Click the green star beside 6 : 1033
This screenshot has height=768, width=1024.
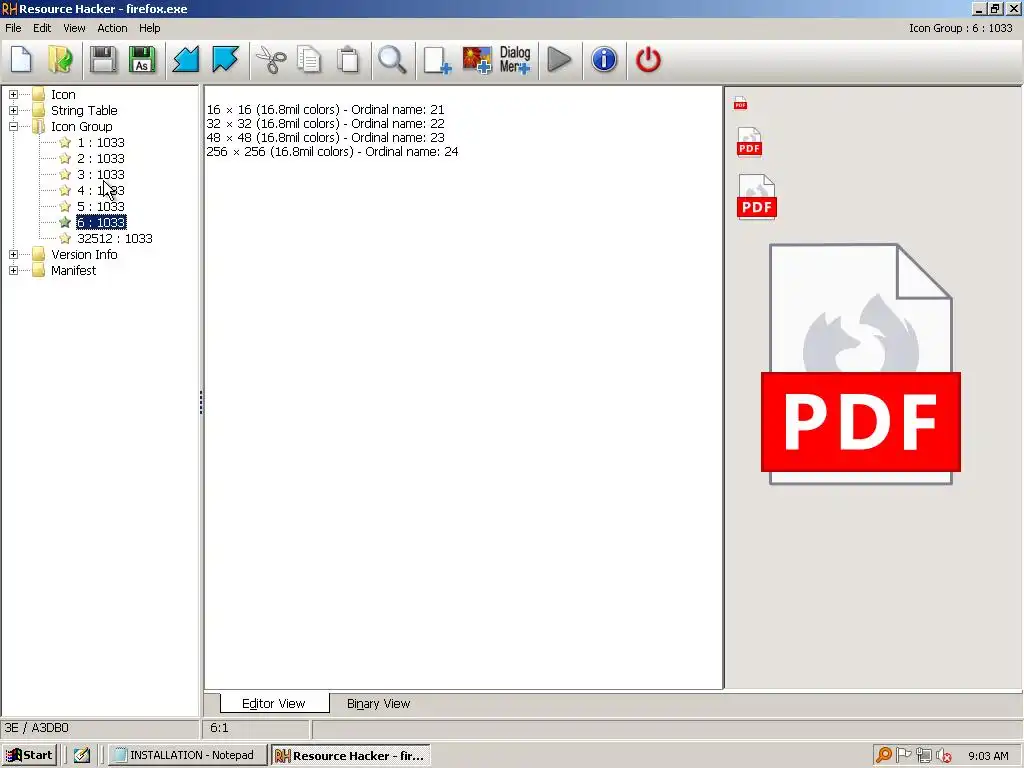pyautogui.click(x=65, y=223)
